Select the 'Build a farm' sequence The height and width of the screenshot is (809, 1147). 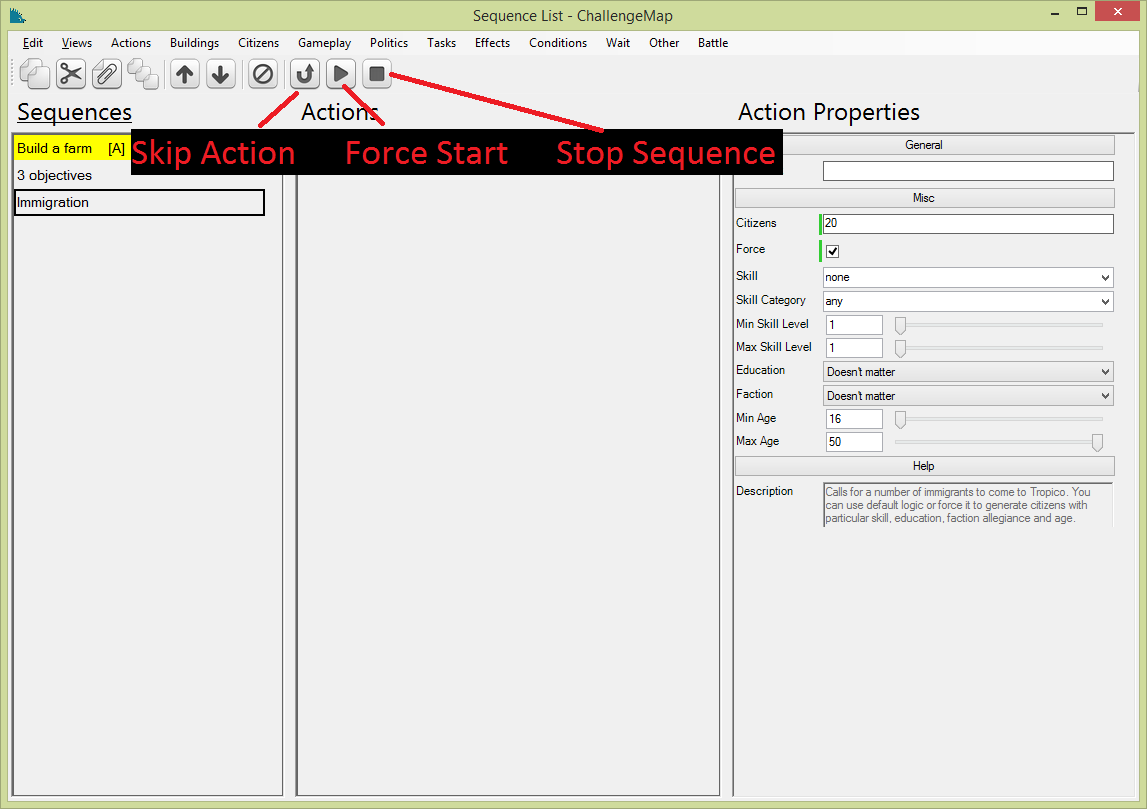point(72,148)
